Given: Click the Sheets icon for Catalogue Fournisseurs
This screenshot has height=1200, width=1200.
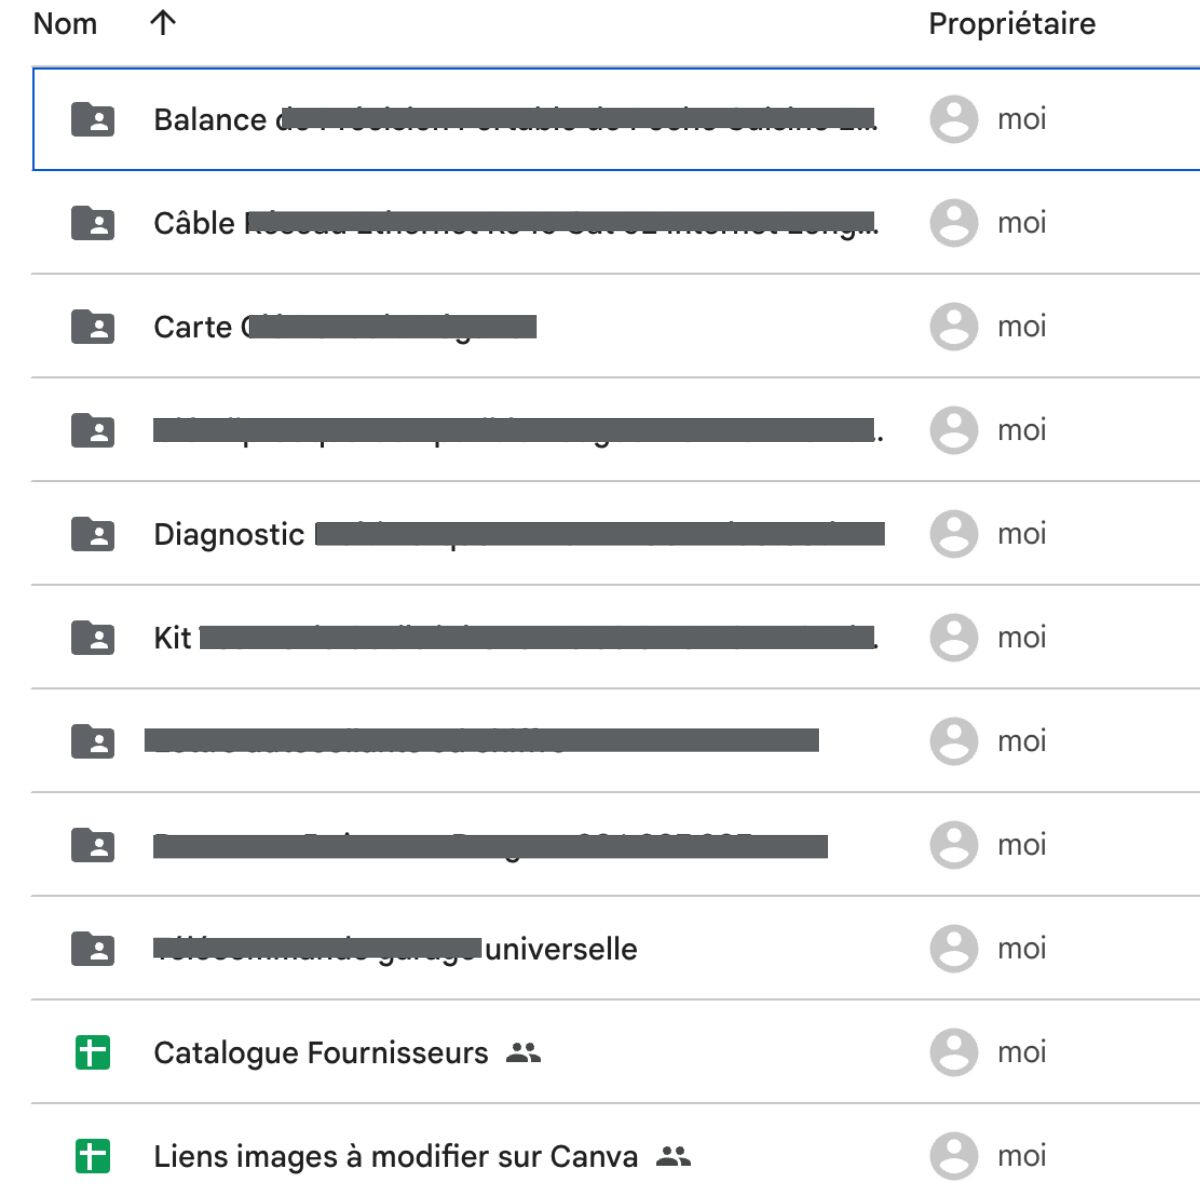Looking at the screenshot, I should pos(93,1052).
